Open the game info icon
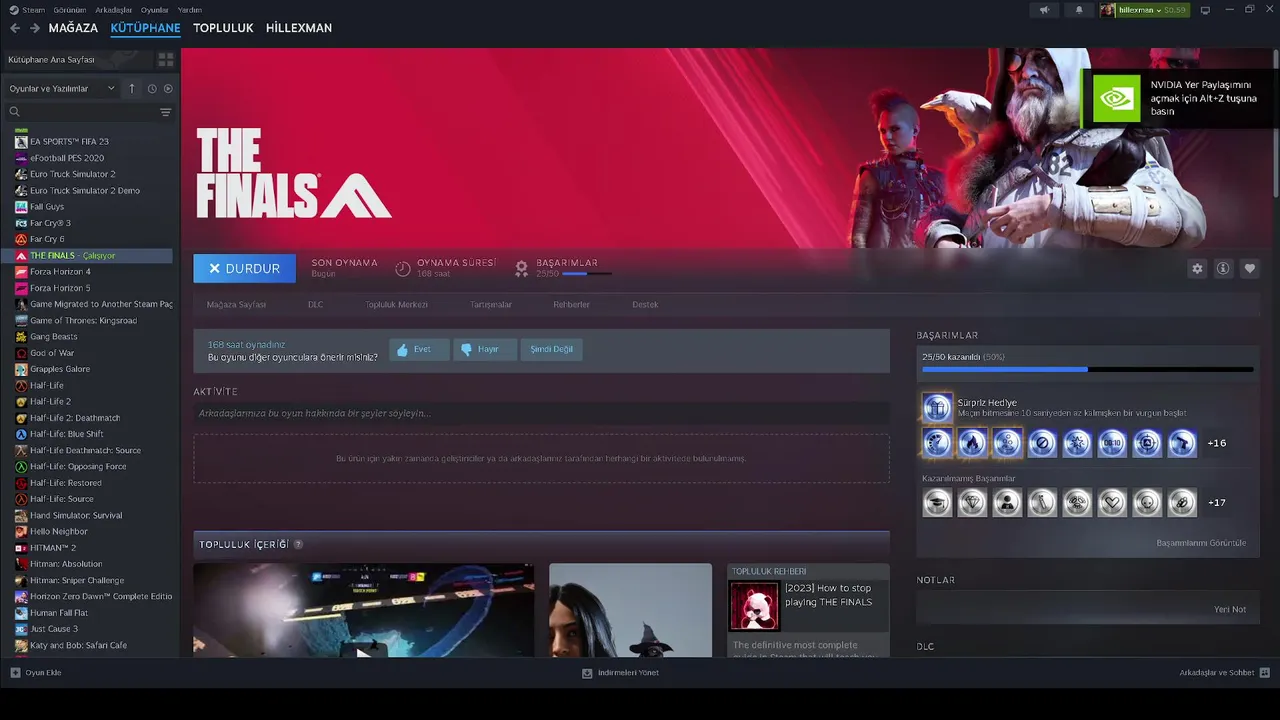1280x720 pixels. click(x=1223, y=268)
